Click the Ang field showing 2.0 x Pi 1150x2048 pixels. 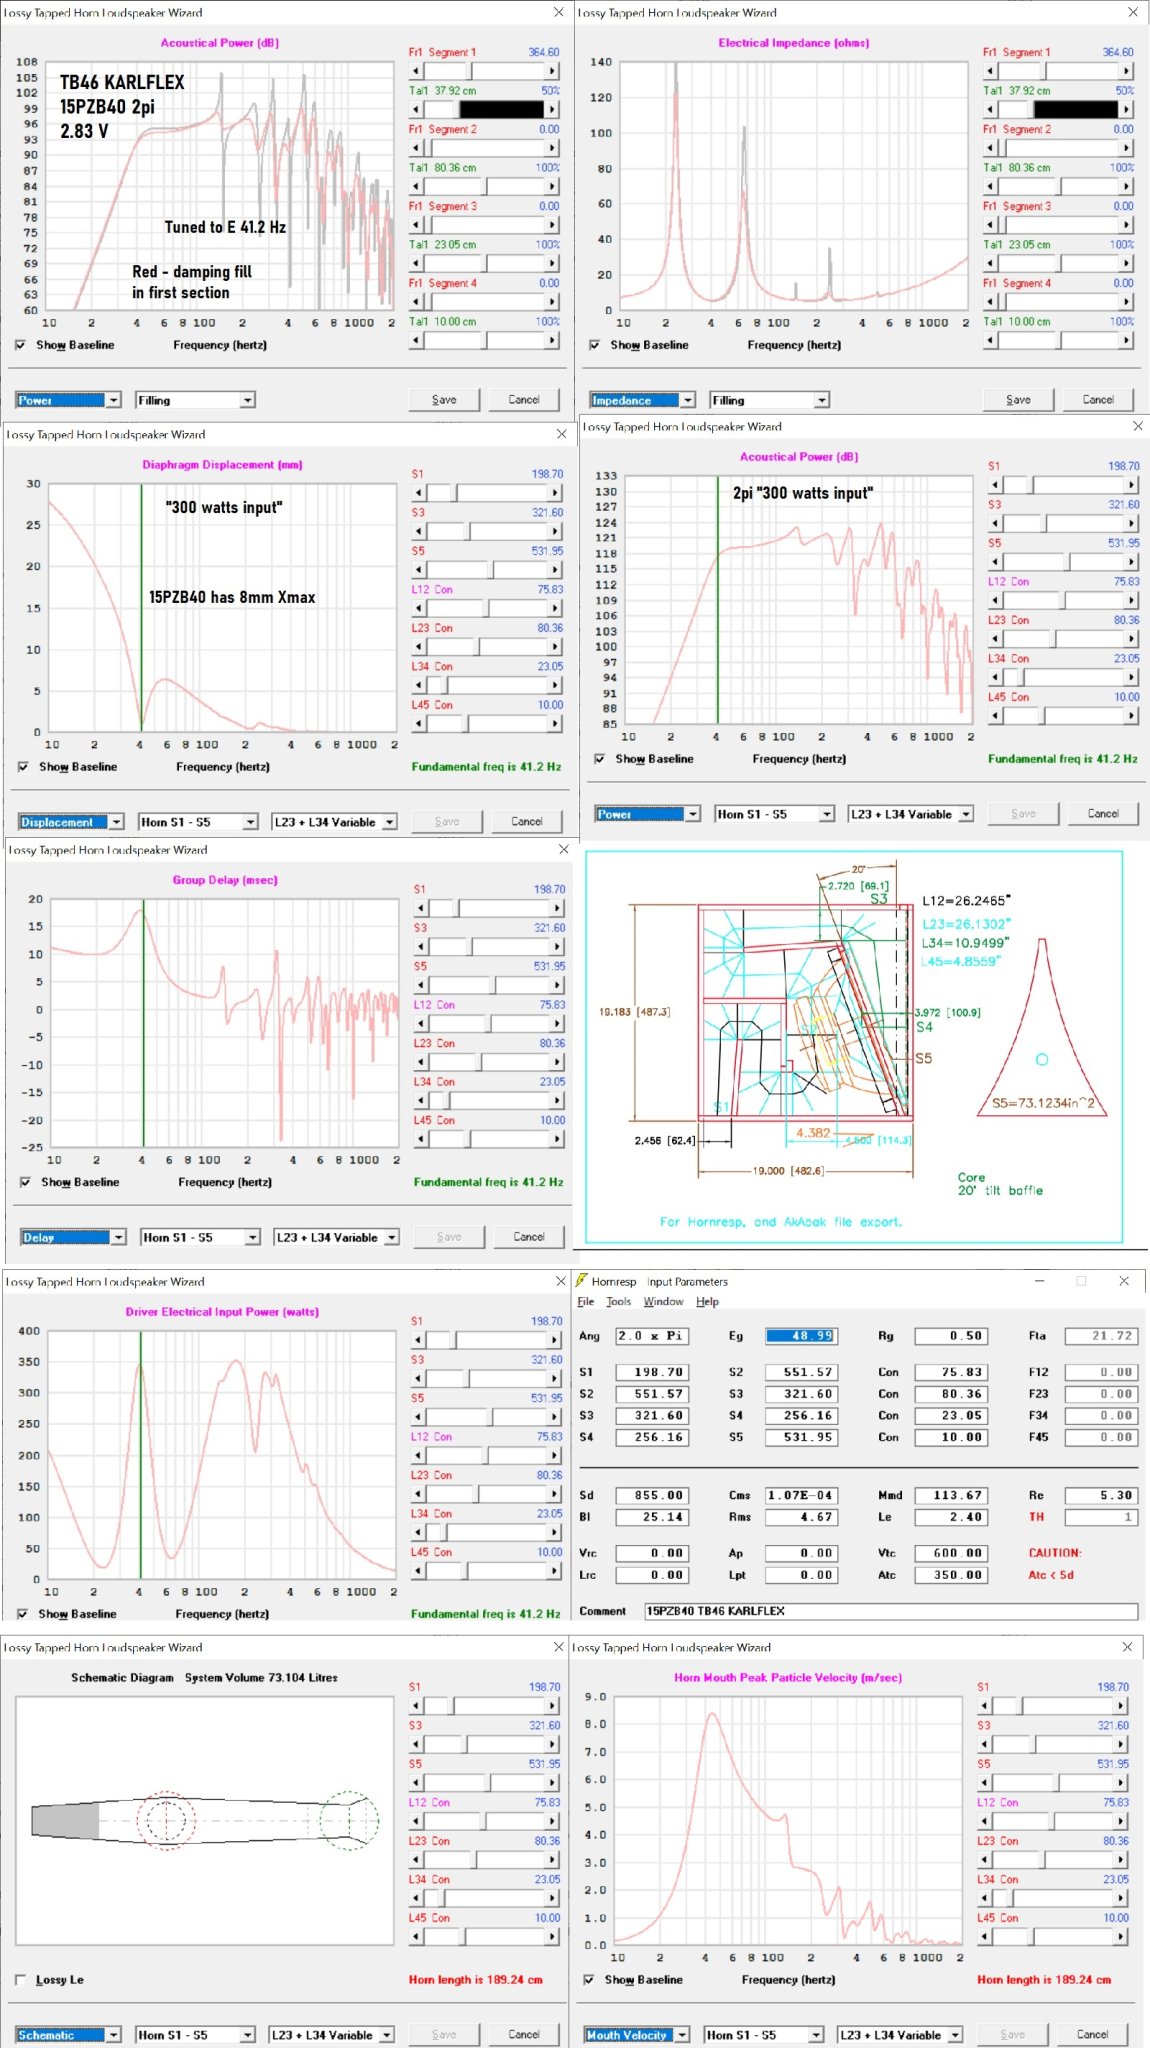click(x=651, y=1336)
